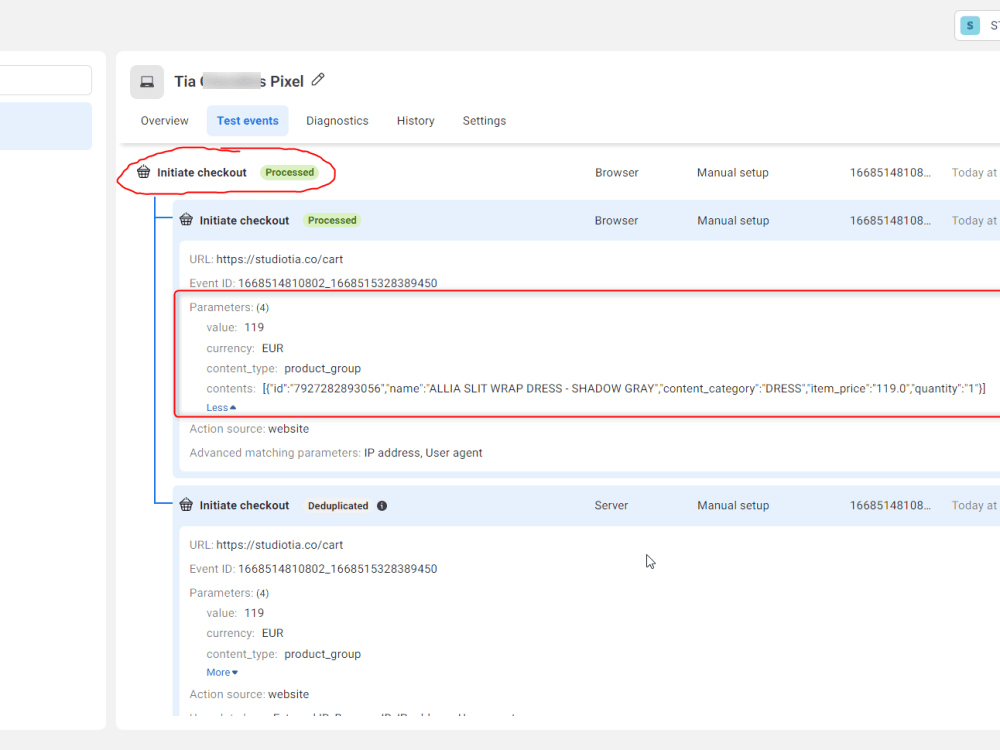The image size is (1000, 750).
Task: Click the basket icon of the top Initiate checkout row
Action: tap(143, 172)
